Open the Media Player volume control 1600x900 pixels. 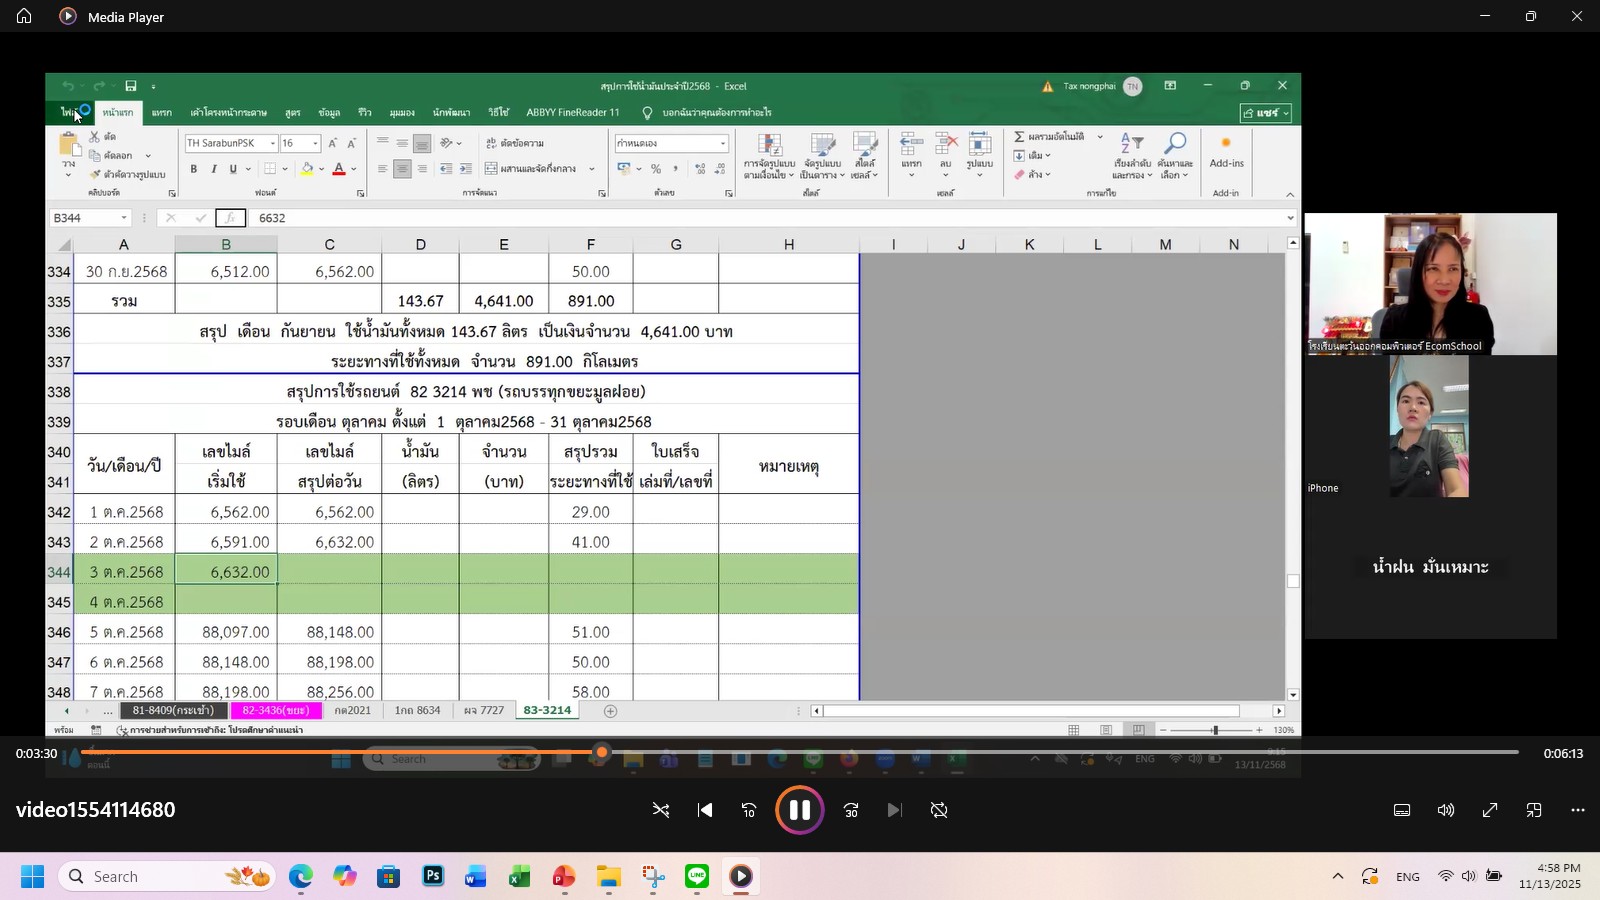pyautogui.click(x=1446, y=810)
